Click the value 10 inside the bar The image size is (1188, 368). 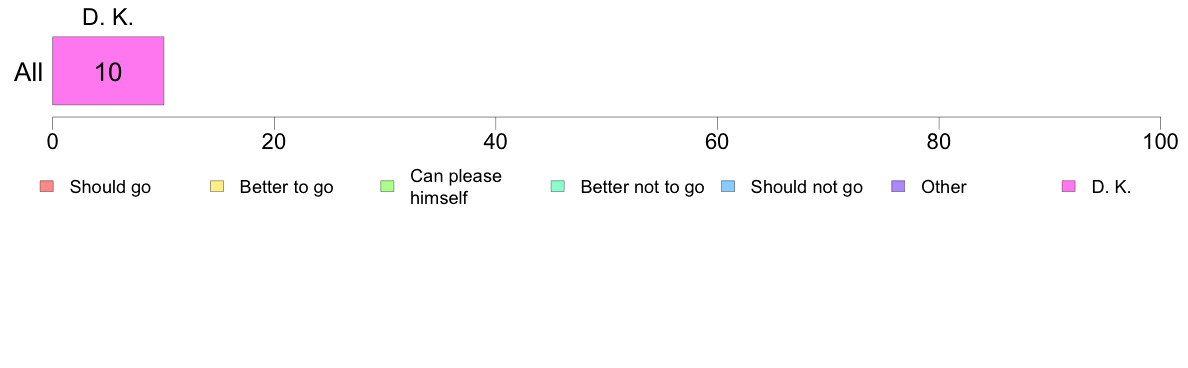[x=108, y=72]
